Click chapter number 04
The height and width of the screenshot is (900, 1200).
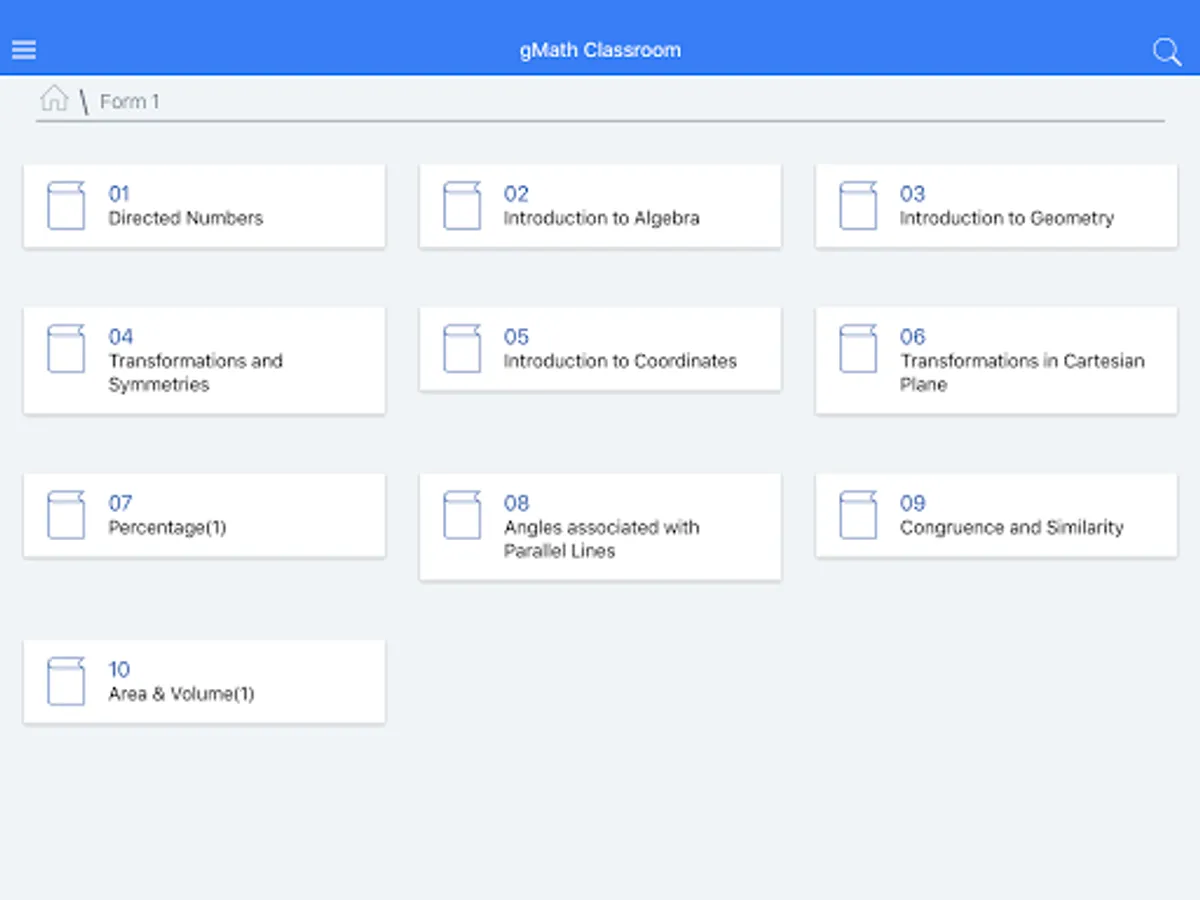coord(121,337)
